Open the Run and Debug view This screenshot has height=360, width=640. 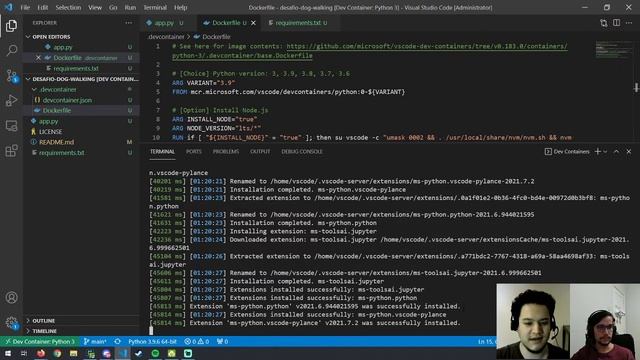pyautogui.click(x=11, y=100)
